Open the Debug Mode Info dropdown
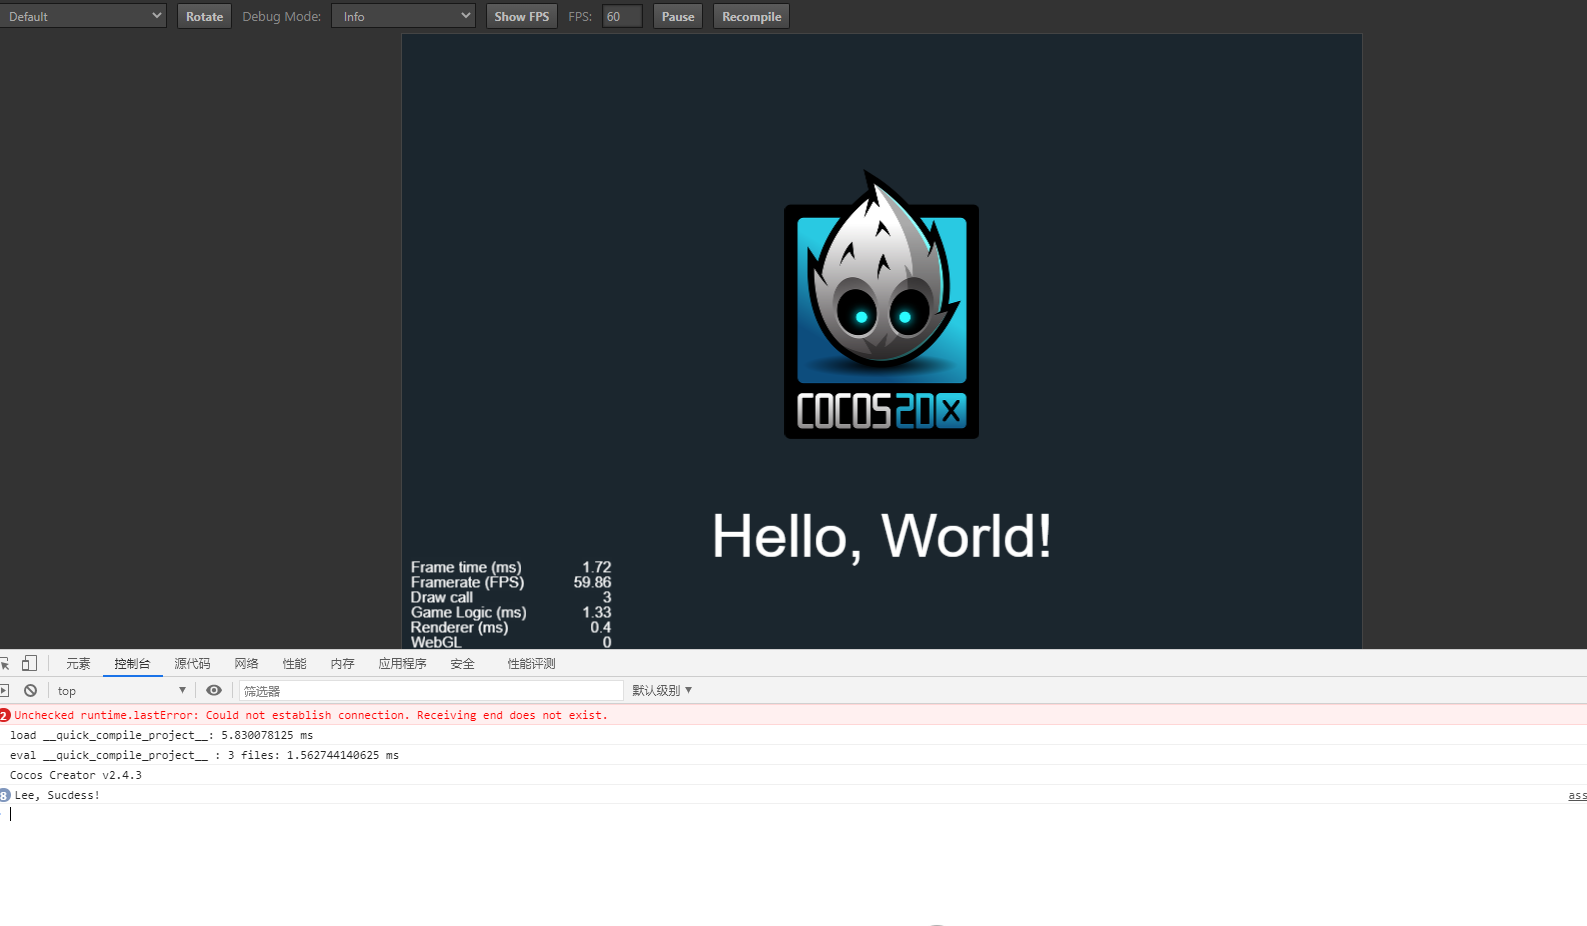Viewport: 1587px width, 926px height. pos(403,16)
